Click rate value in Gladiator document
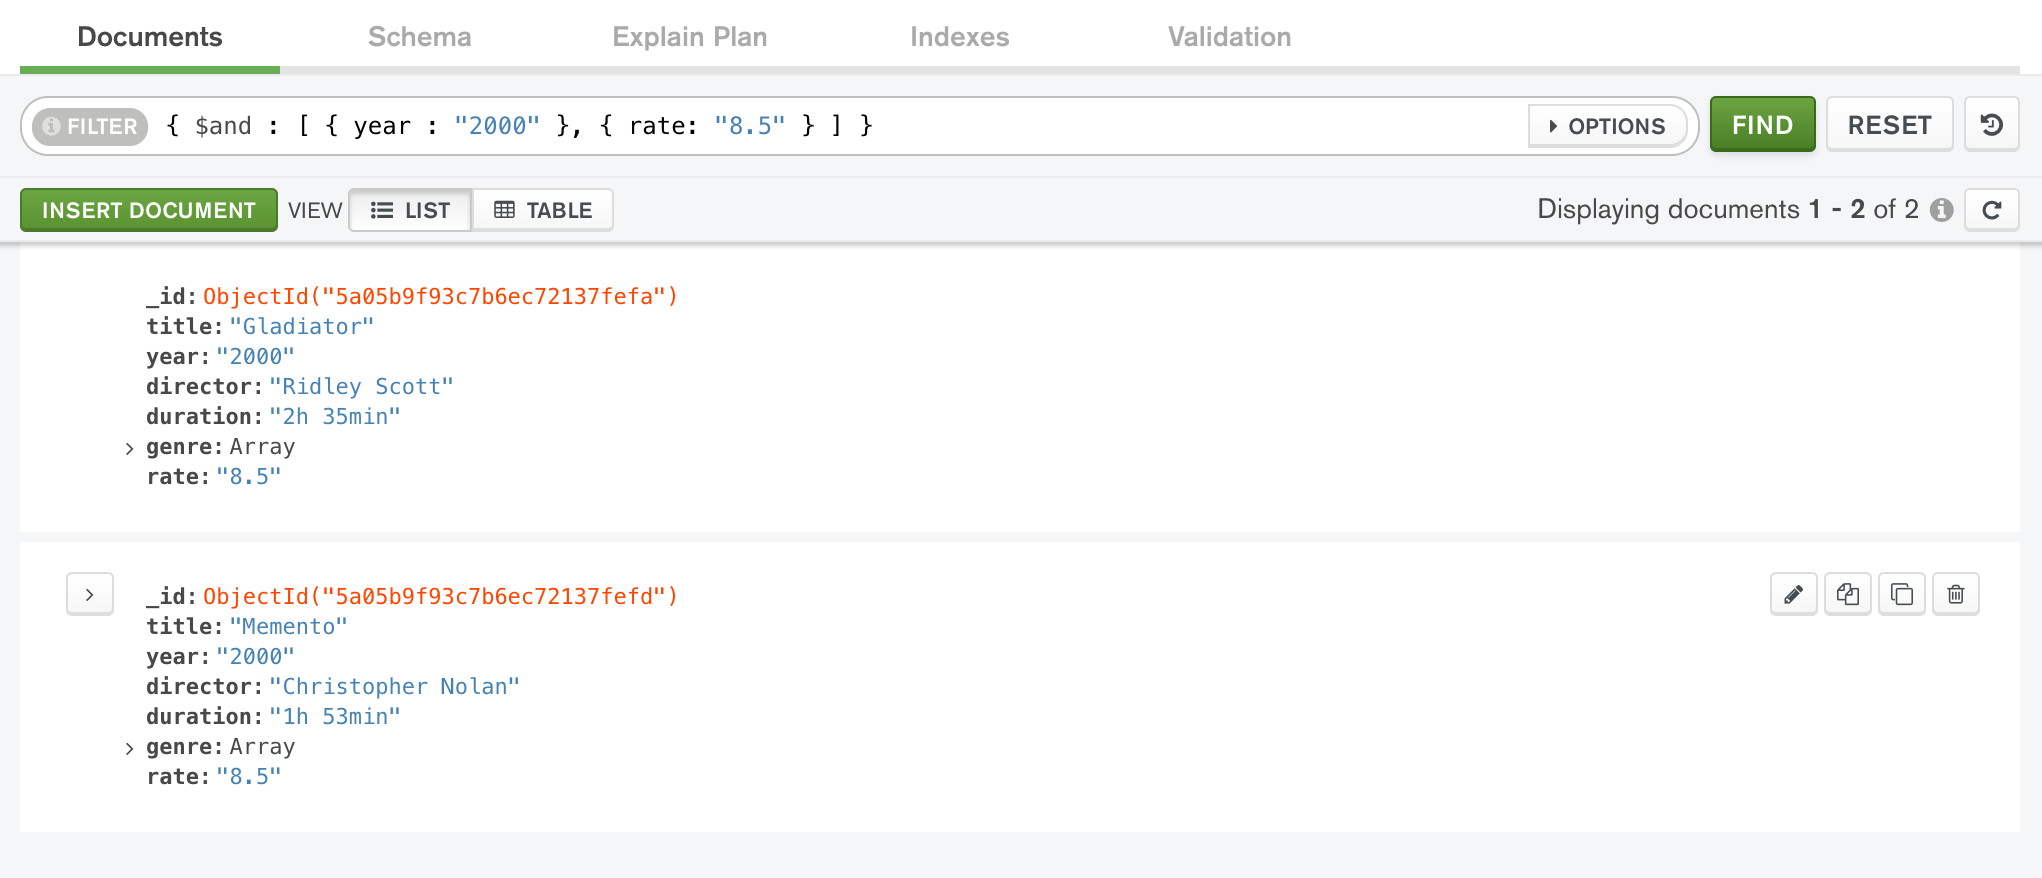Screen dimensions: 2042x878 [x=249, y=476]
